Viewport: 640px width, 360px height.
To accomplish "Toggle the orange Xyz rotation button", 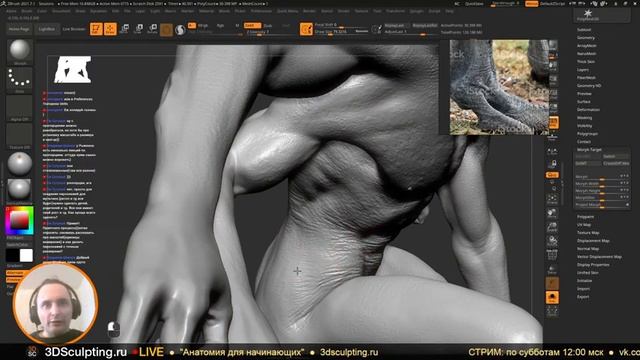I will [552, 175].
